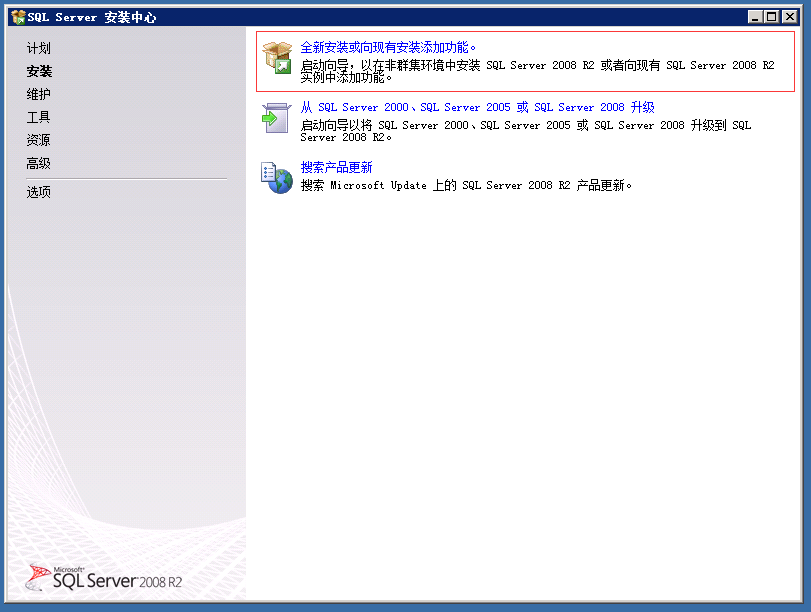Open the 从 SQL Server 2000 升级 link

(x=477, y=107)
